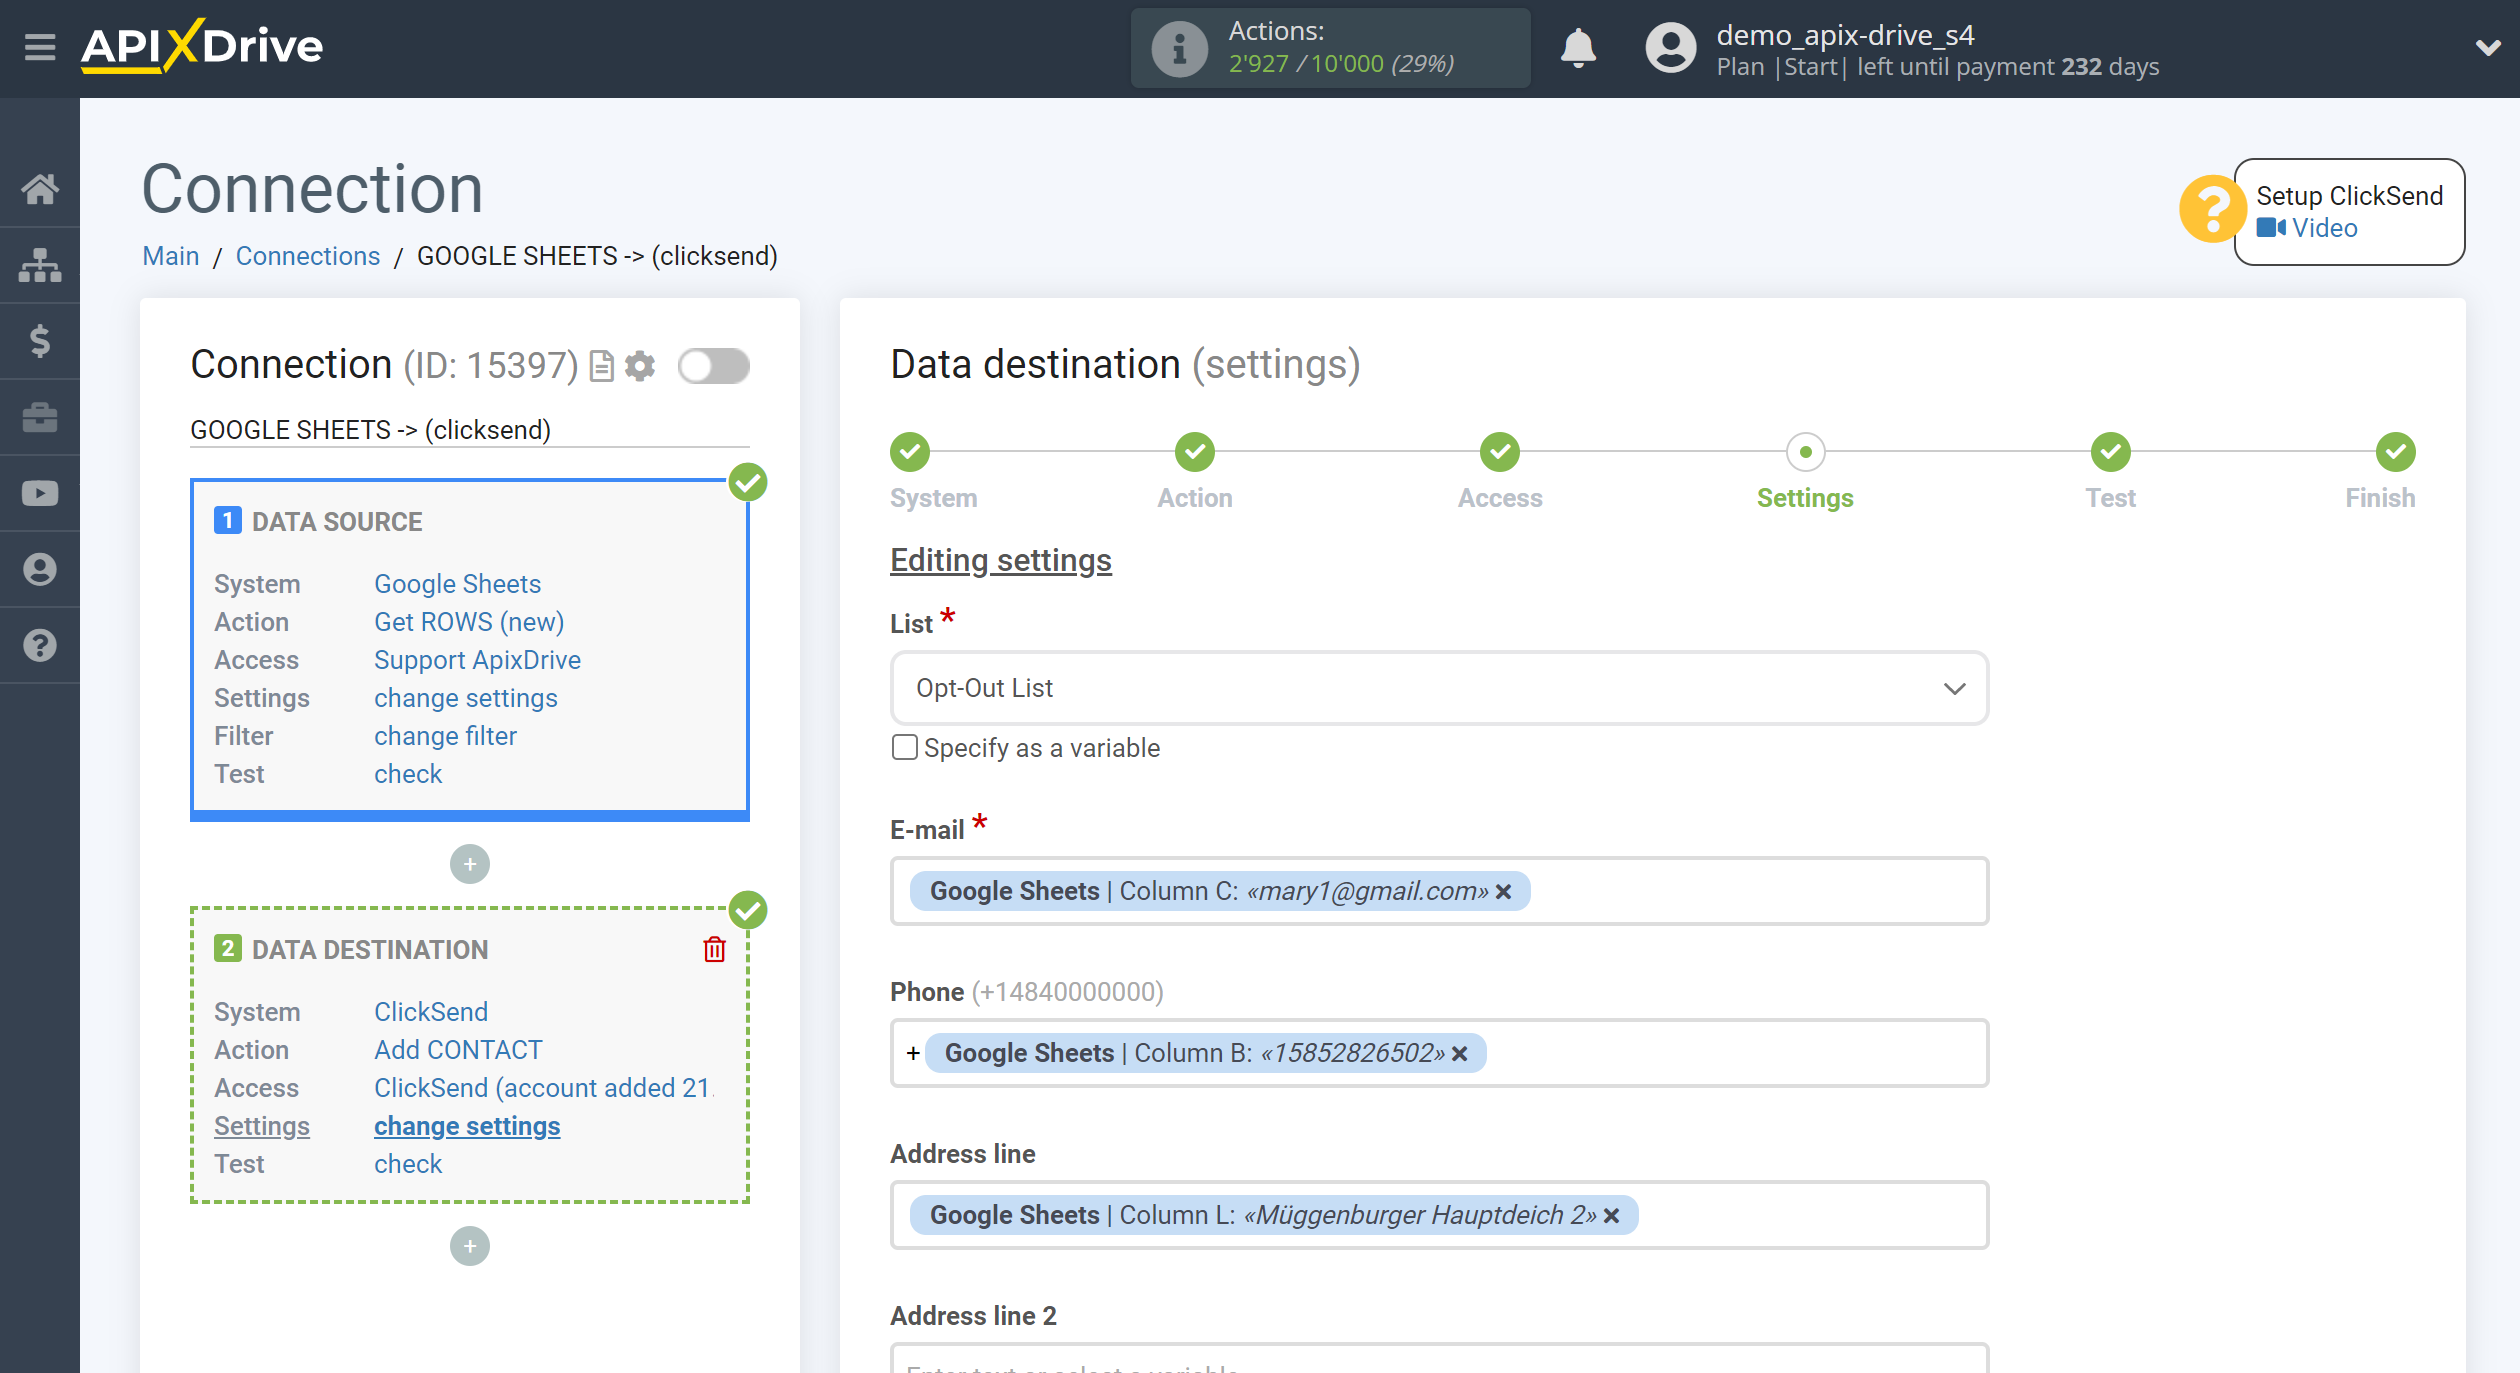This screenshot has height=1373, width=2520.
Task: Click the Actions info icon
Action: click(1179, 48)
